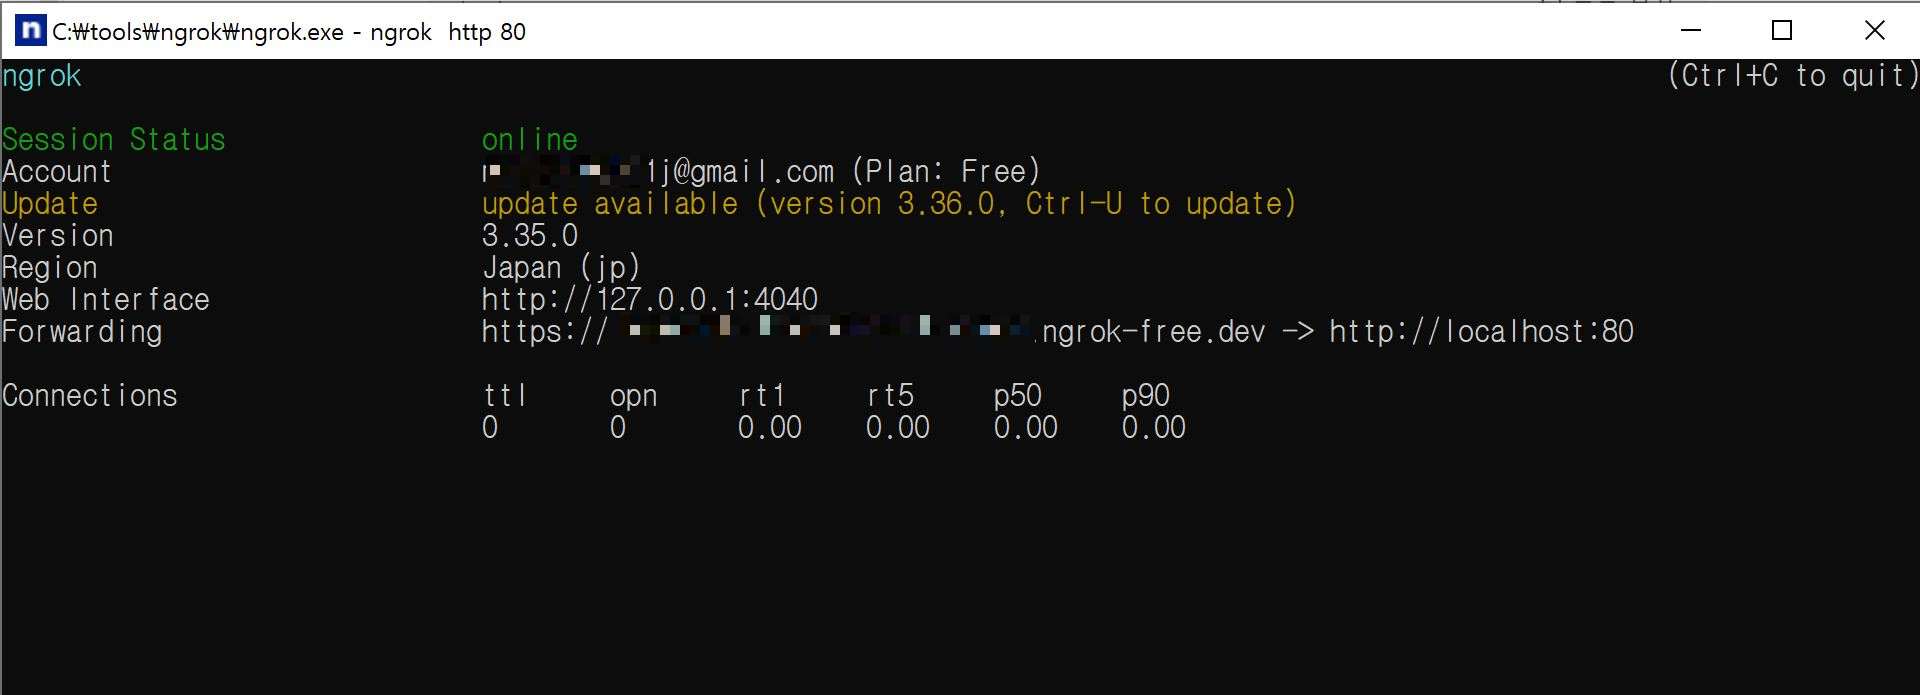Click the 'p50' column header
Image resolution: width=1920 pixels, height=695 pixels.
click(x=1018, y=397)
